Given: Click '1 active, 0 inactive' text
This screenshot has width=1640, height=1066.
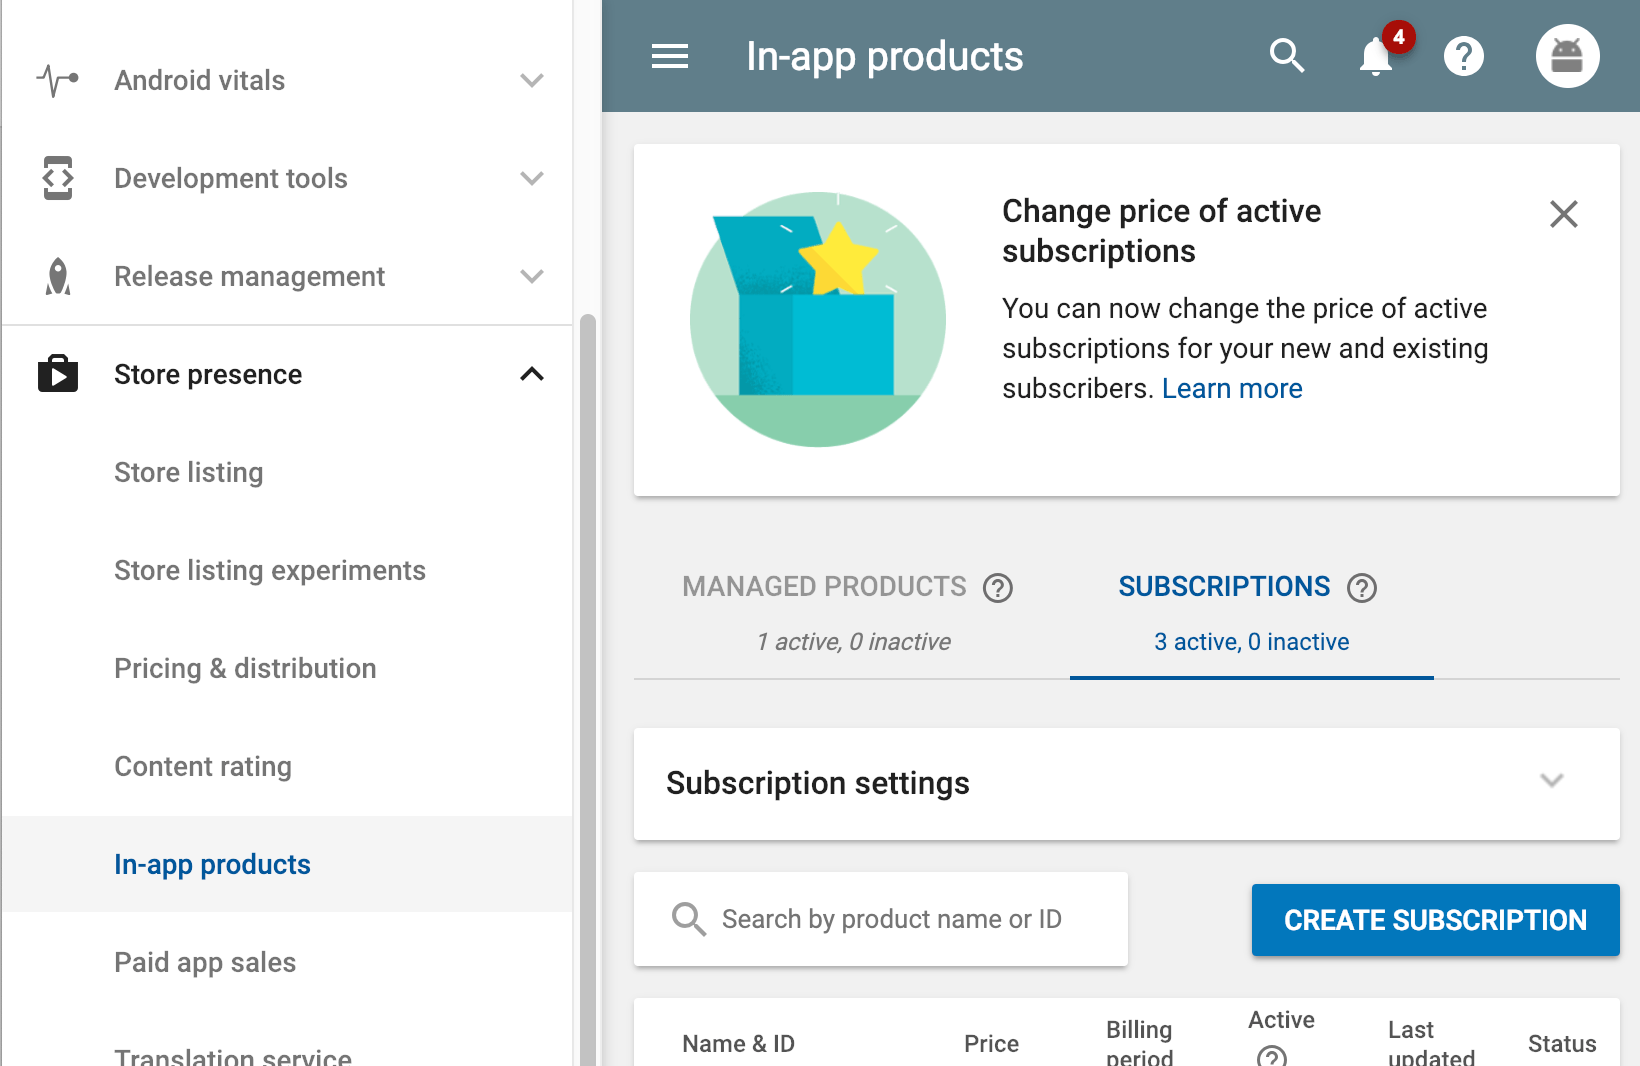Looking at the screenshot, I should [x=853, y=642].
